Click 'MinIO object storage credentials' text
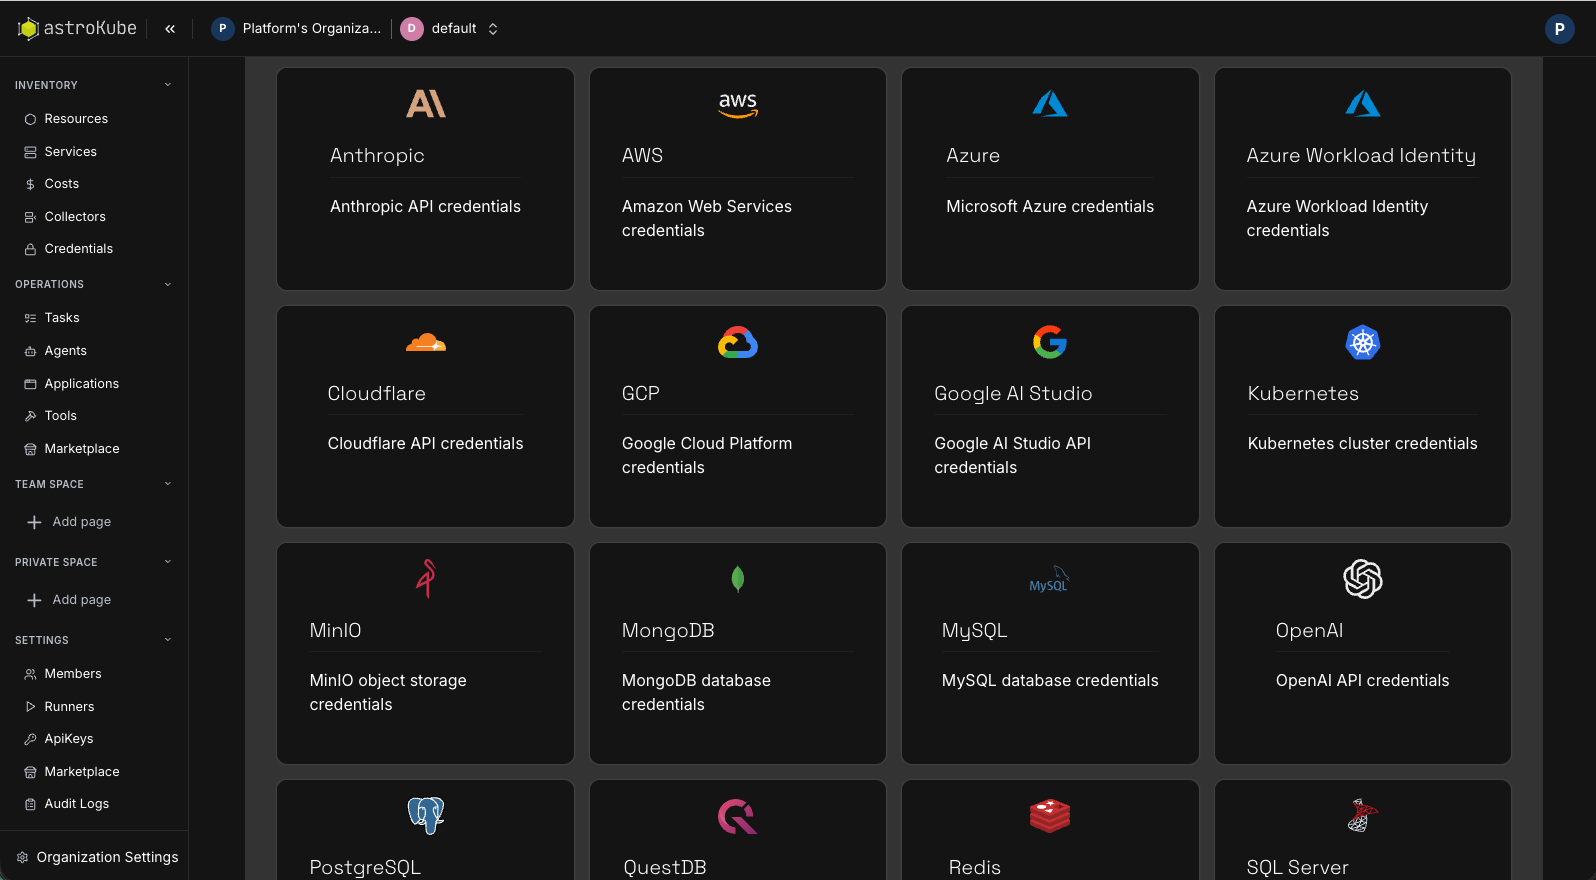The image size is (1596, 880). pyautogui.click(x=388, y=692)
